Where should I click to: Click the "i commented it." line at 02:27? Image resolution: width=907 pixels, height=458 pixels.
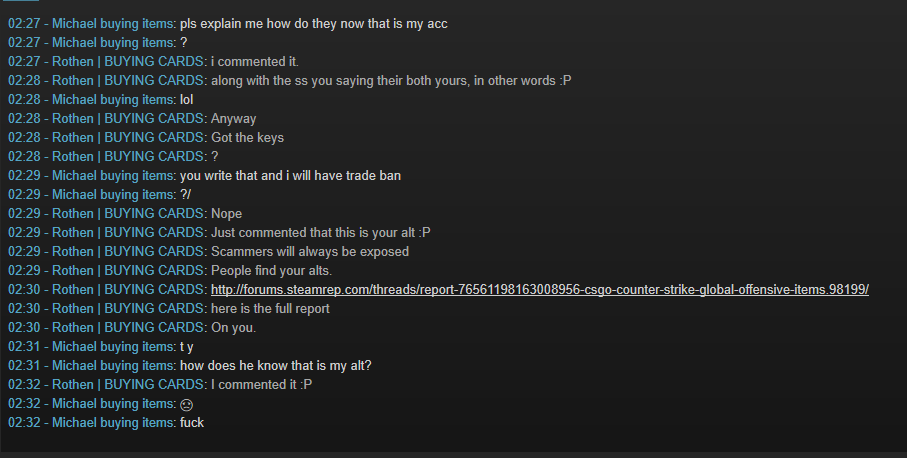(x=255, y=62)
